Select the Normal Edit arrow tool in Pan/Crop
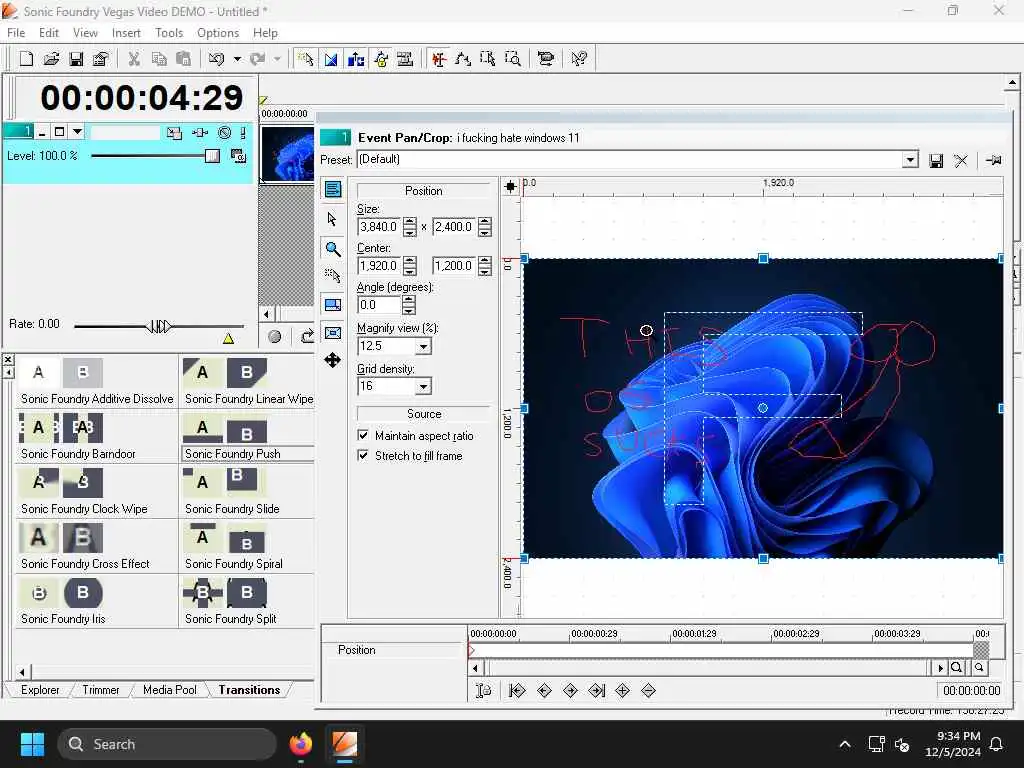The width and height of the screenshot is (1024, 768). click(x=332, y=219)
